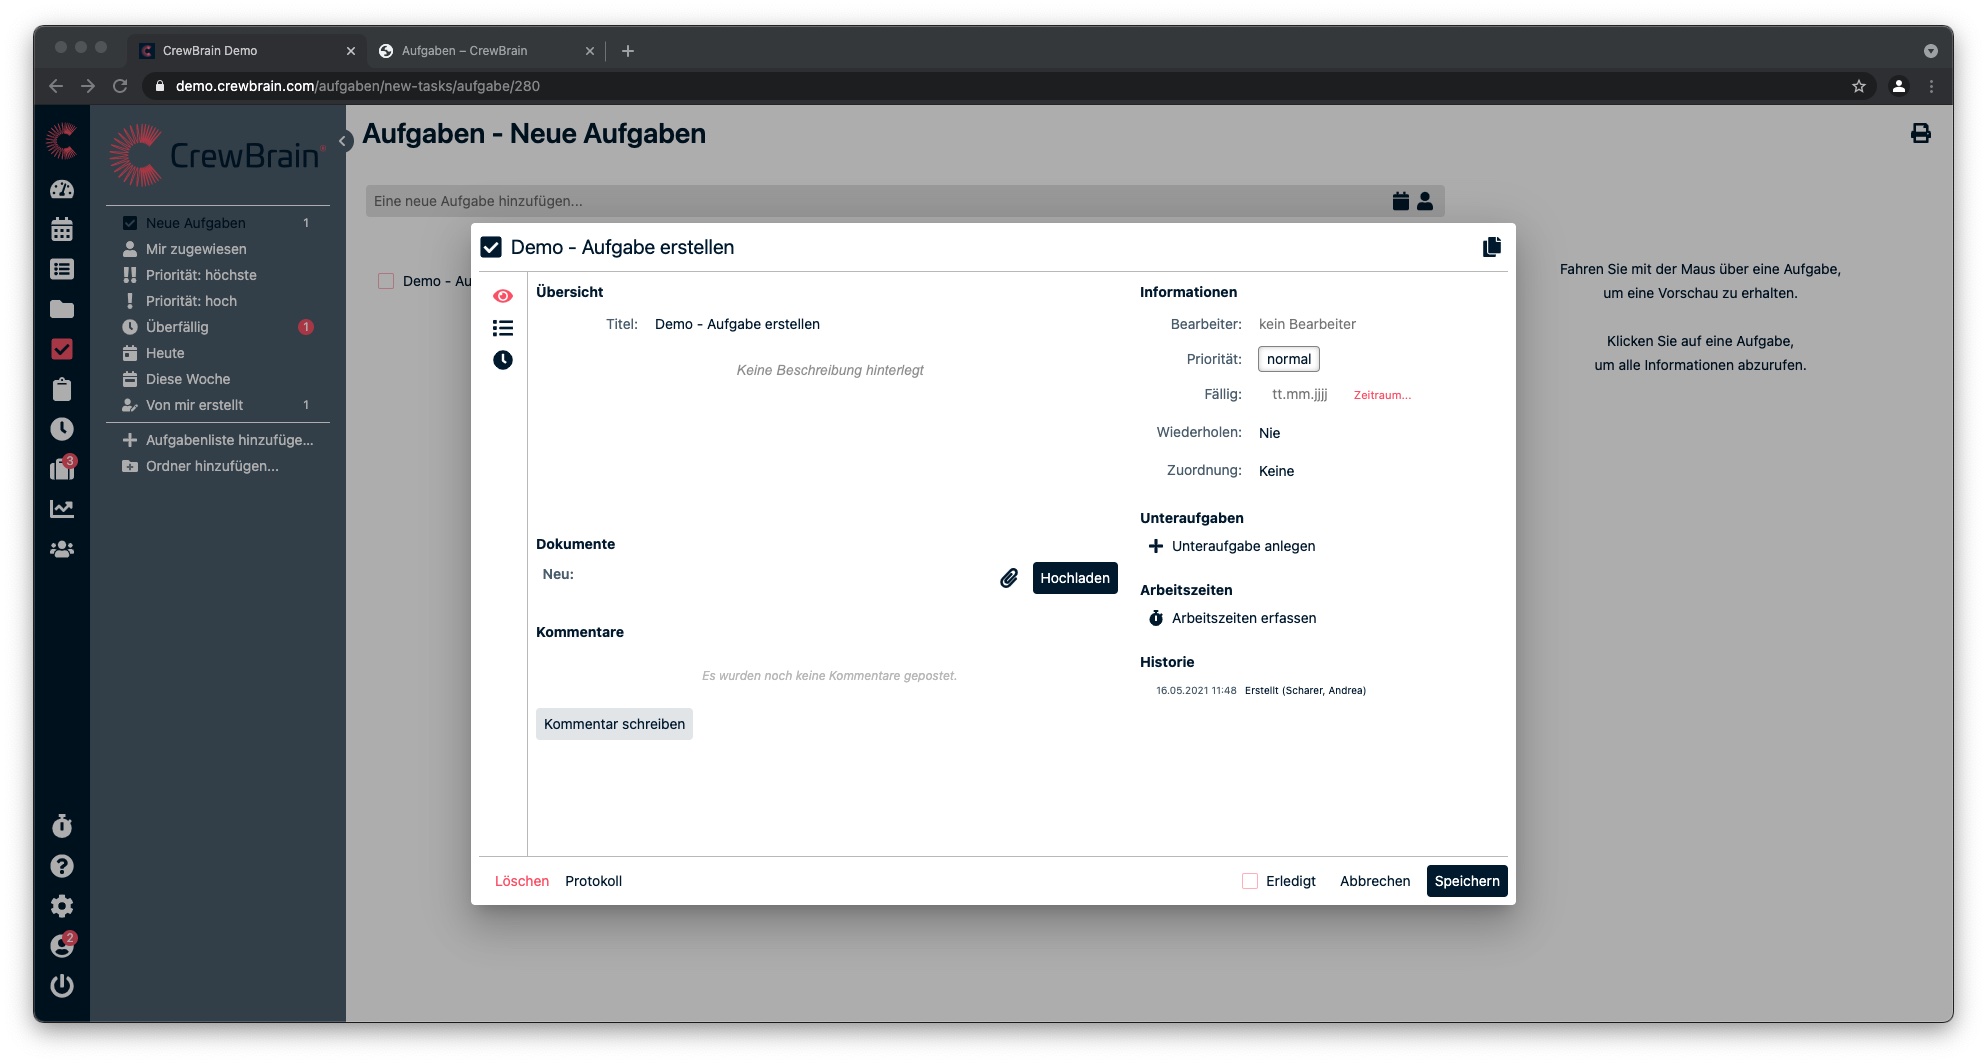Switch to the Aufgaben – CrewBrain browser tab

pos(465,51)
